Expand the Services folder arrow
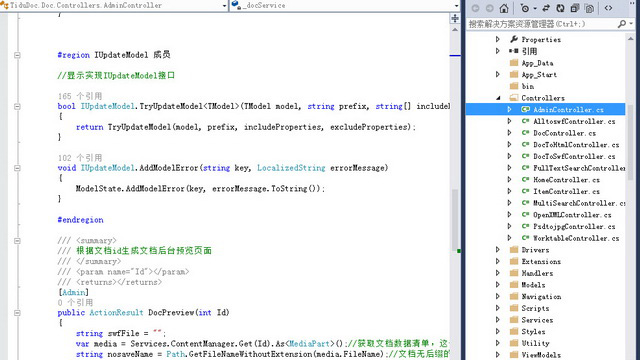The height and width of the screenshot is (360, 640). (498, 320)
